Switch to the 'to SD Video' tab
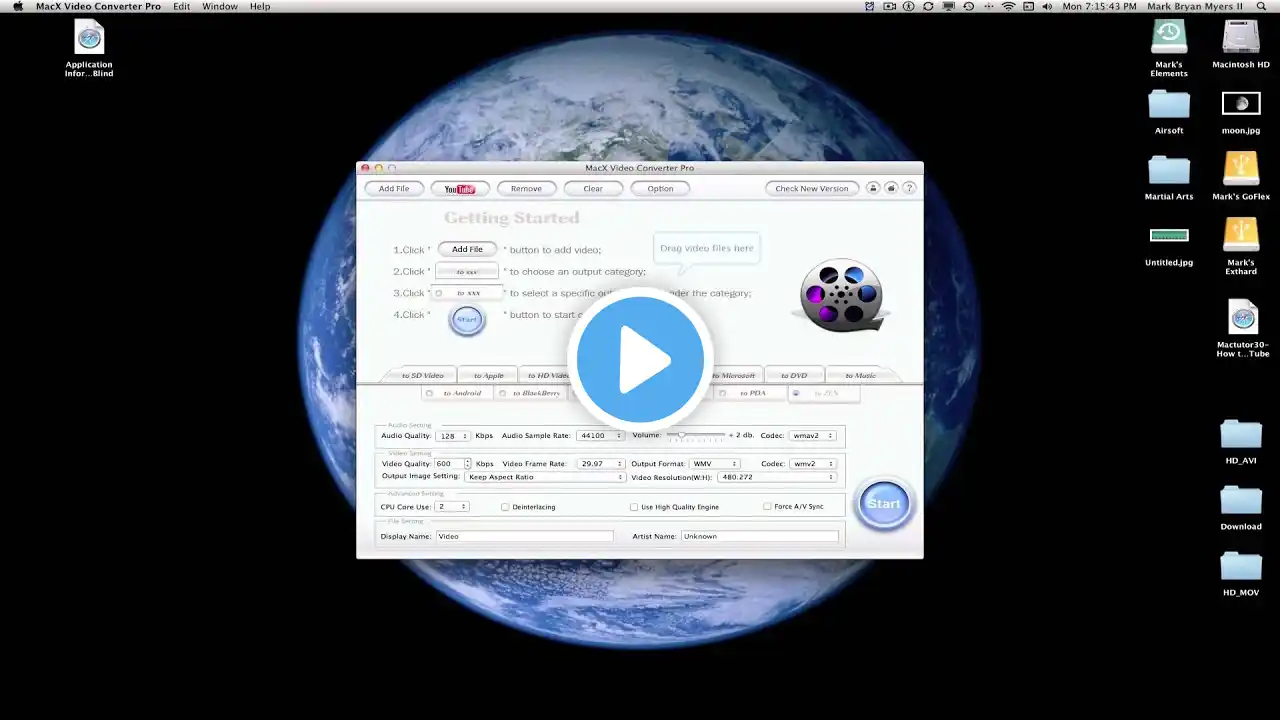The image size is (1280, 720). (x=422, y=376)
